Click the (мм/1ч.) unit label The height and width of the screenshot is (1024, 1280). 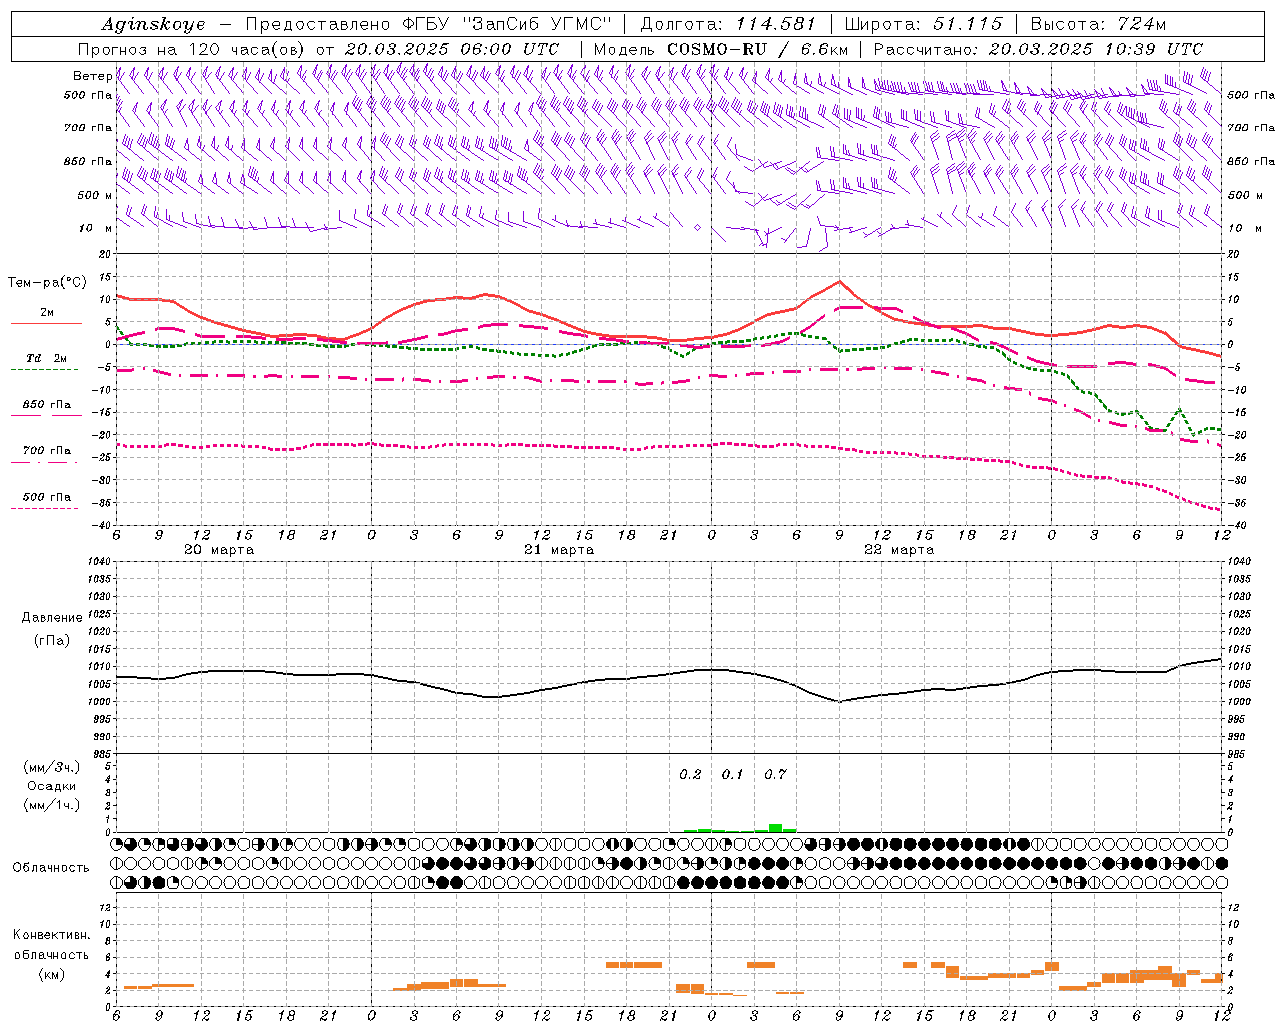[x=52, y=805]
